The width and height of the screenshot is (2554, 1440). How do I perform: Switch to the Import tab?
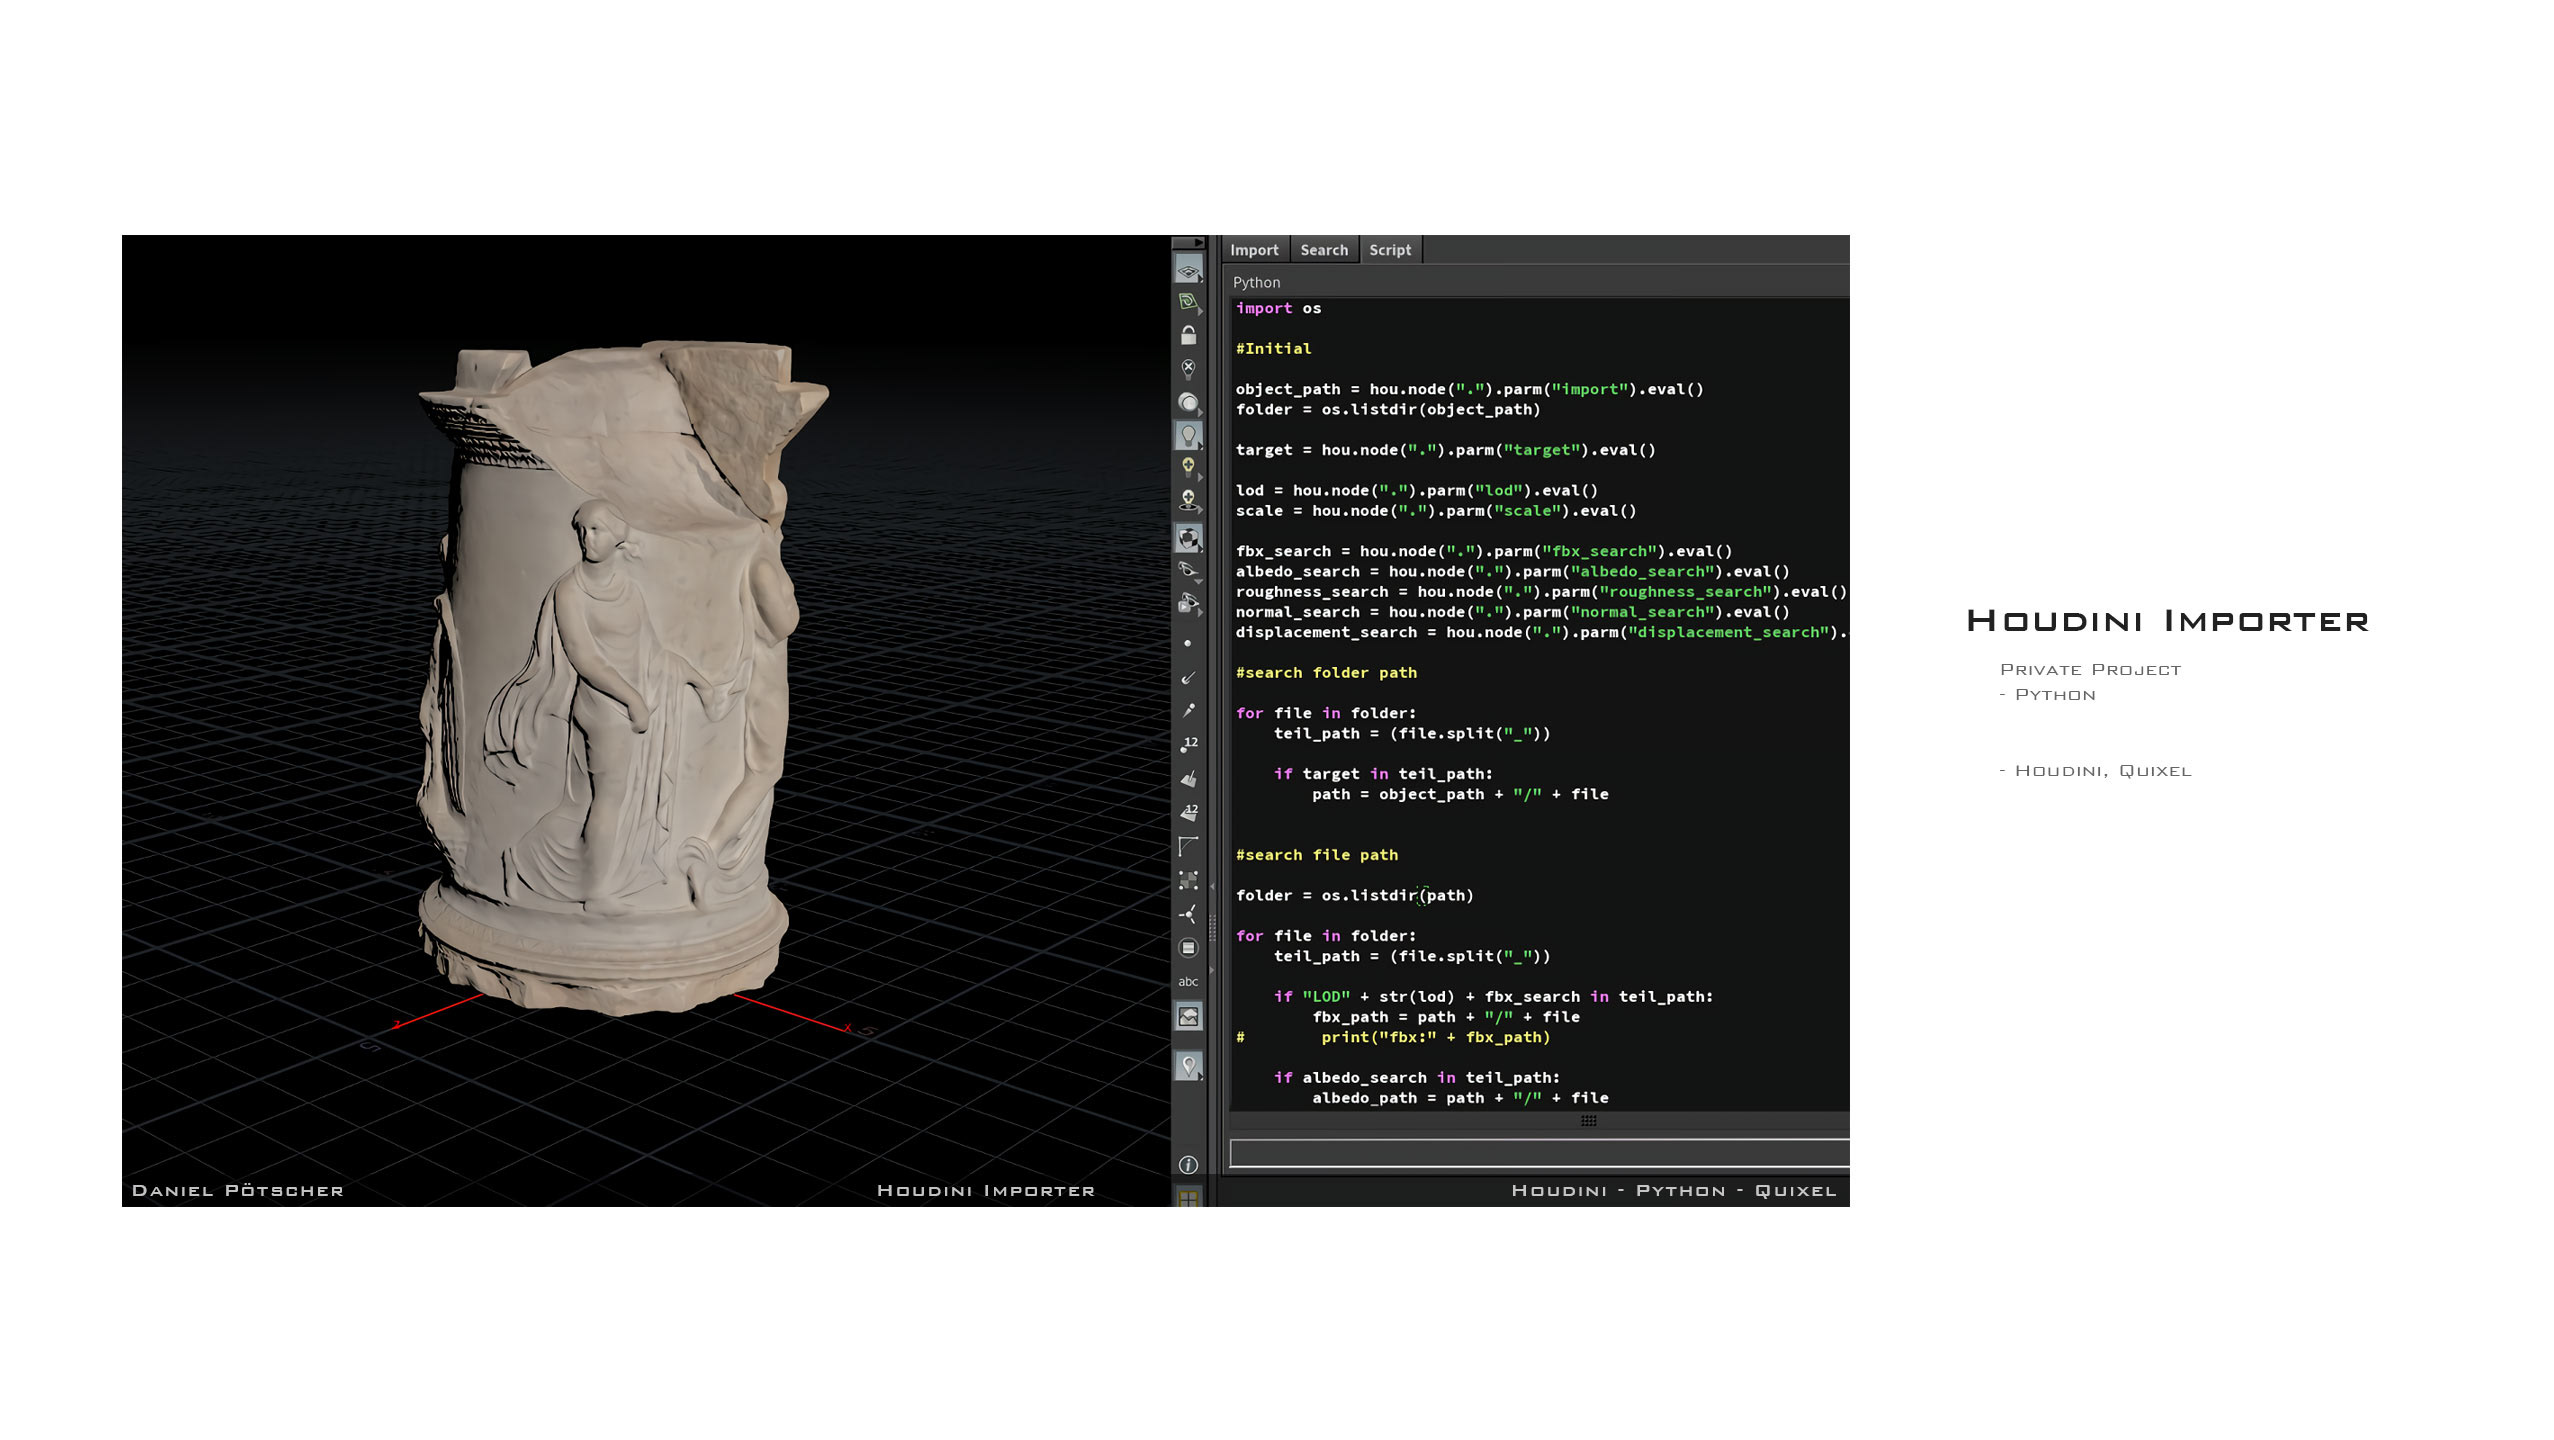coord(1254,250)
